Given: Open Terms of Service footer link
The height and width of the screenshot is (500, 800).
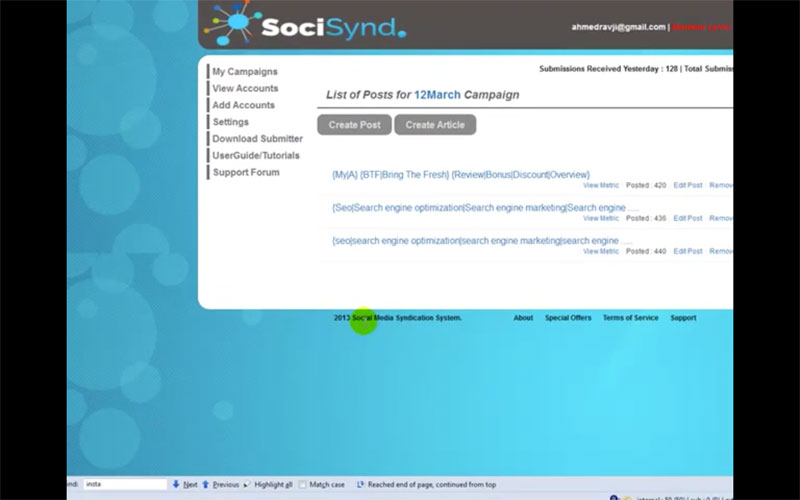Looking at the screenshot, I should pyautogui.click(x=631, y=318).
